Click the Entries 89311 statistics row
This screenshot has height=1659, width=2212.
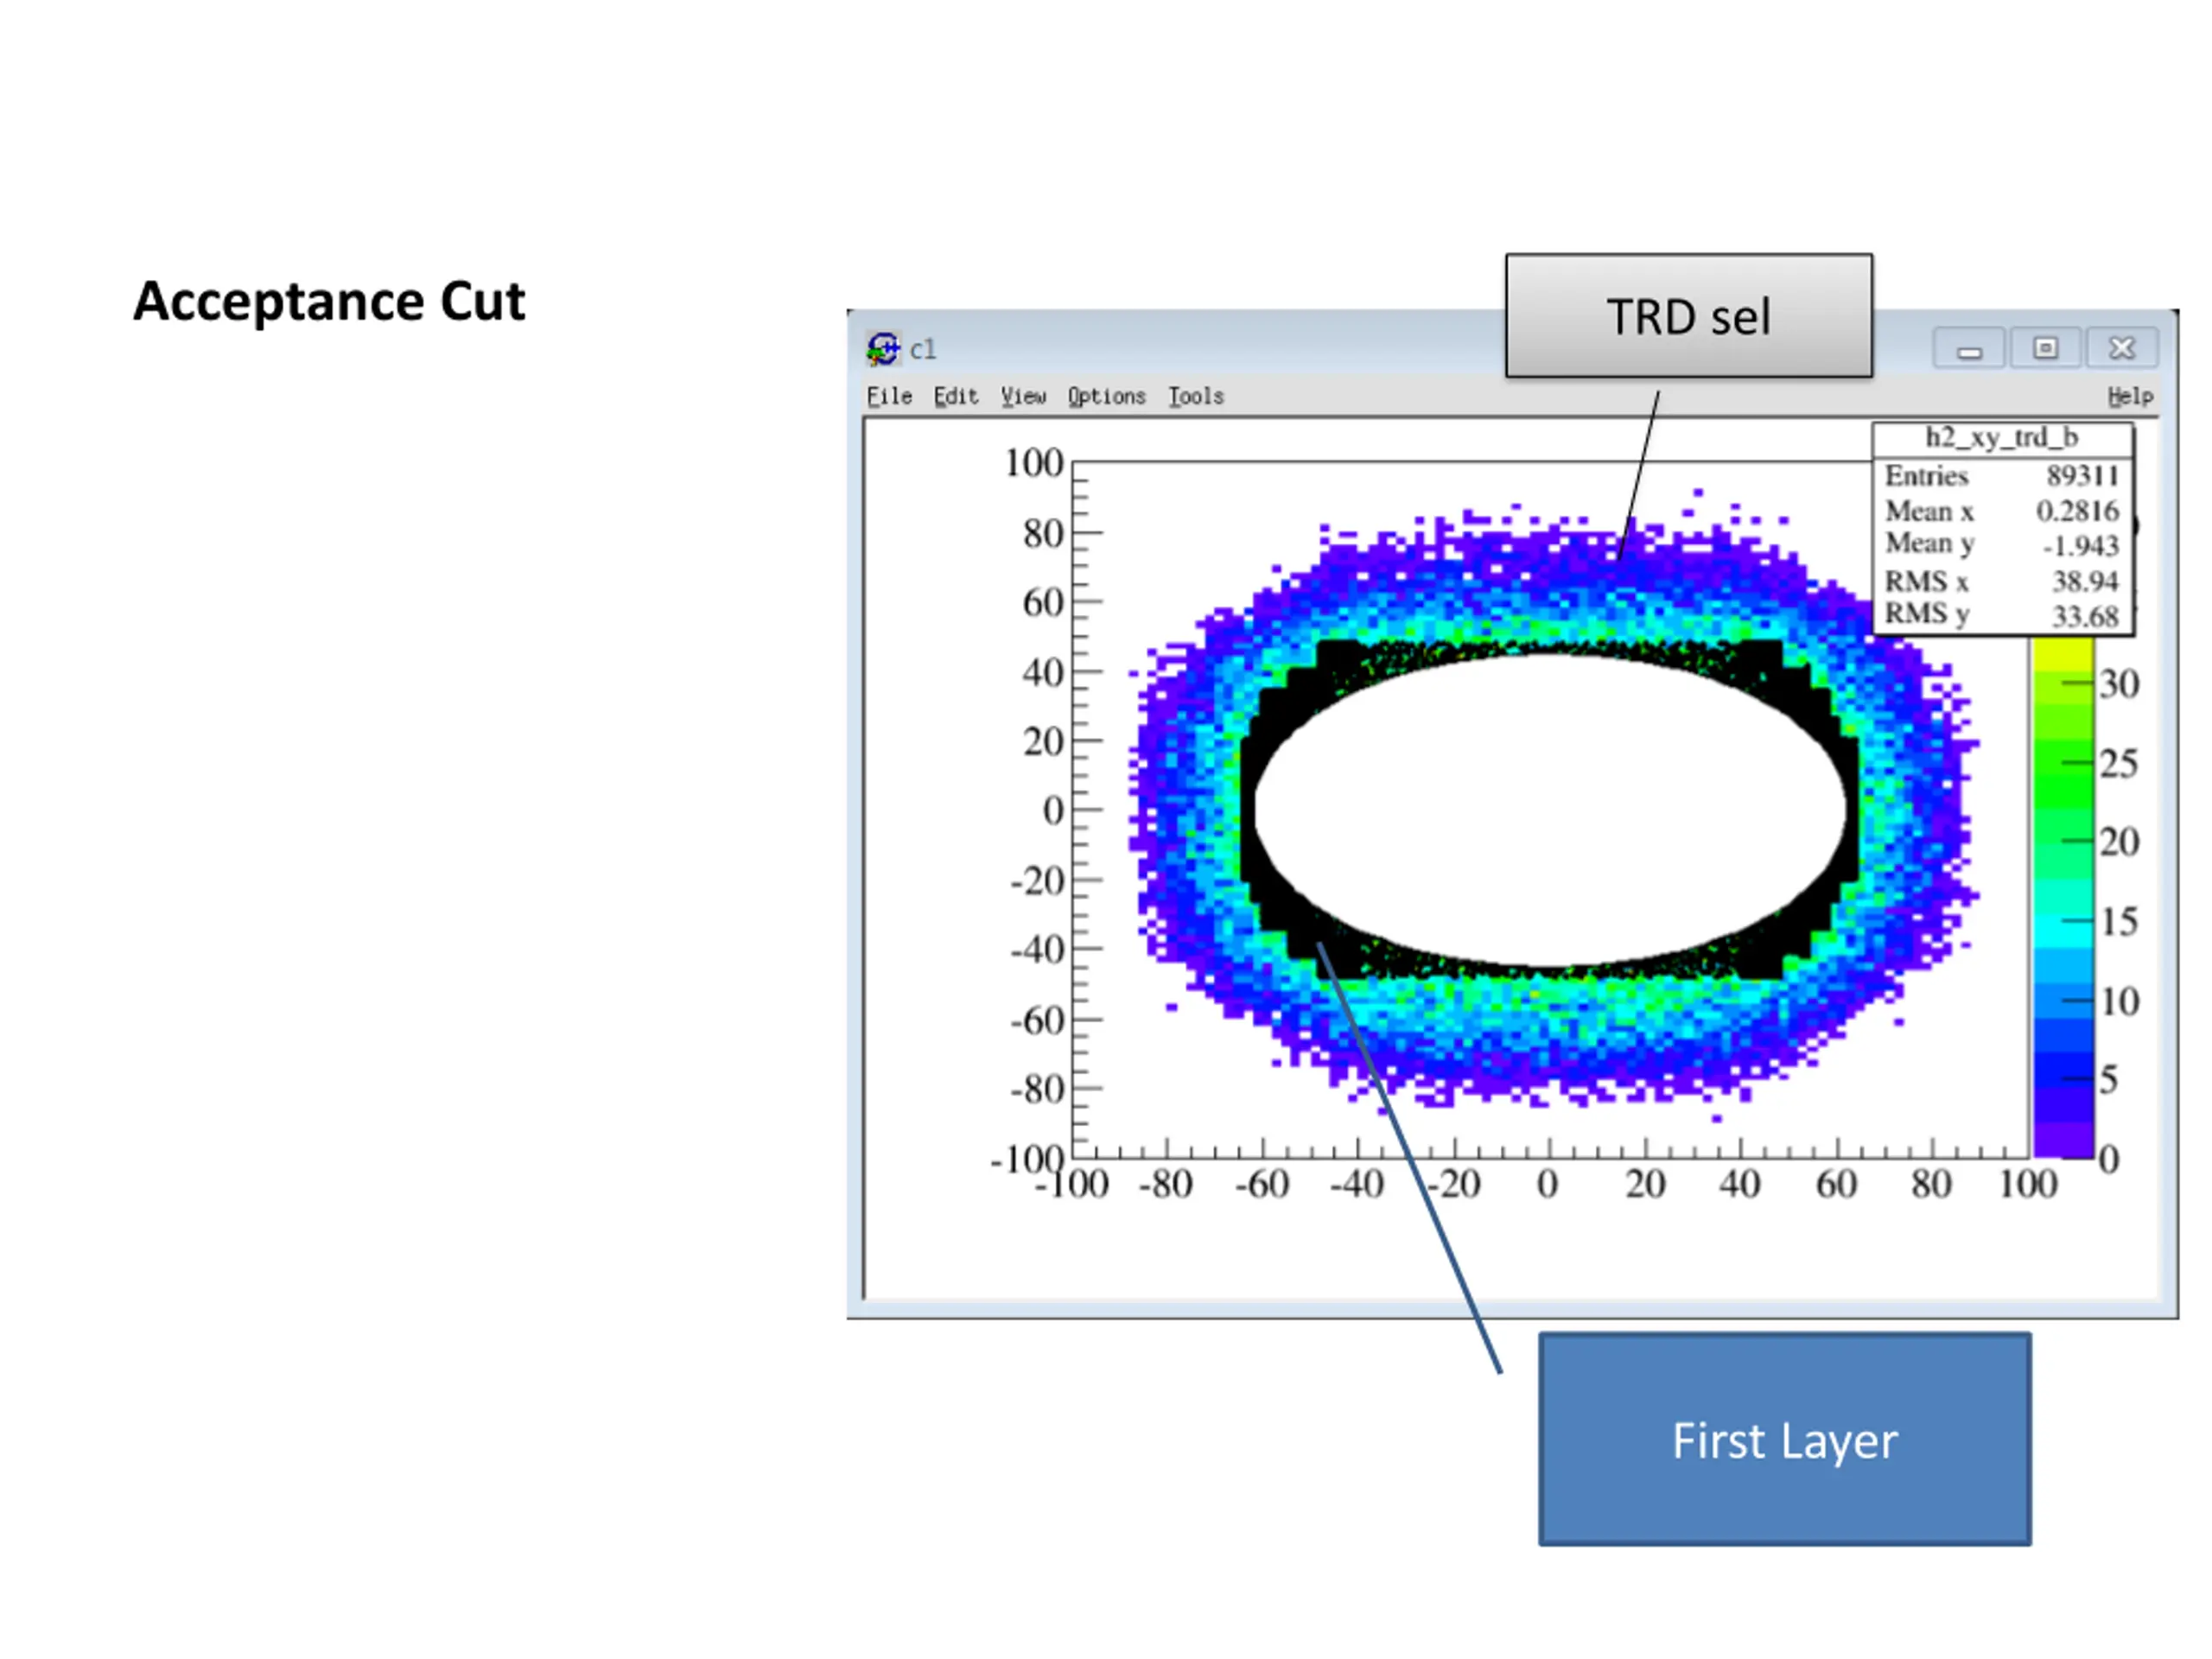point(2002,475)
